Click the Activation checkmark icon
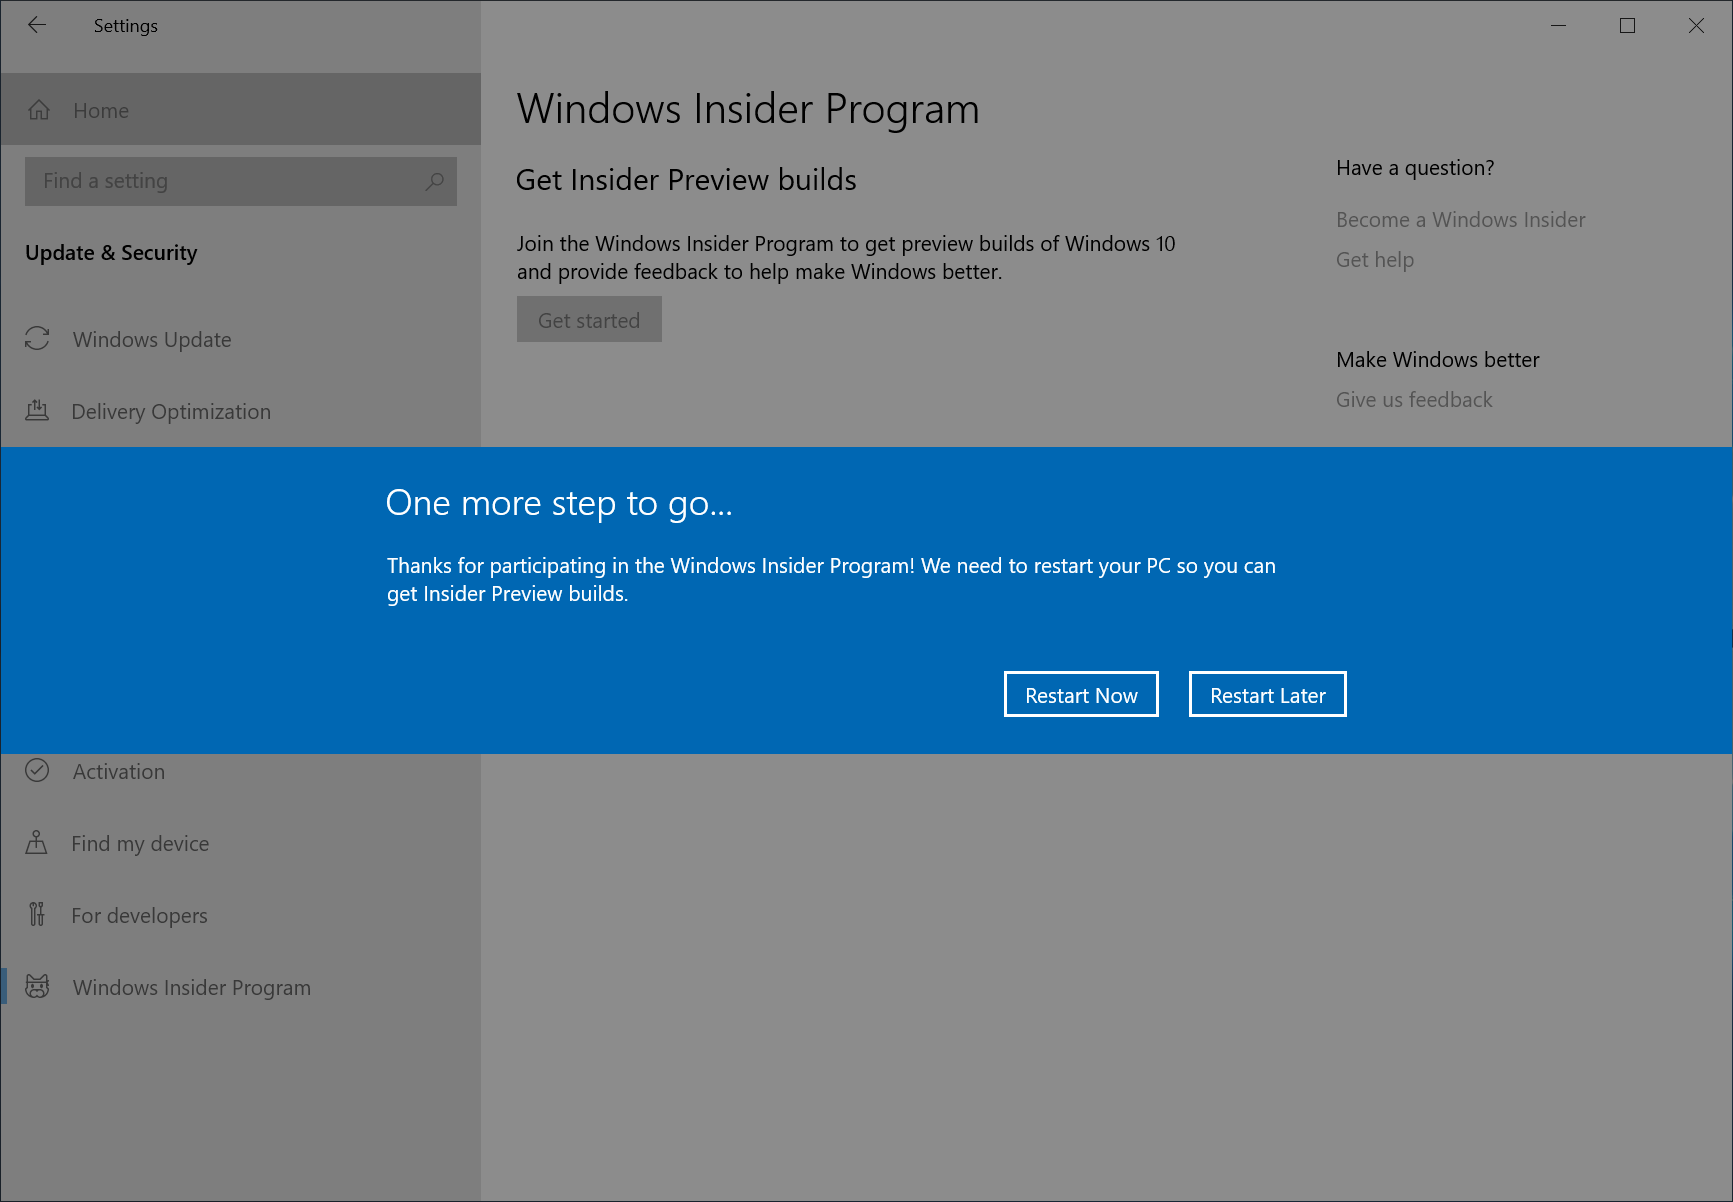Screen dimensions: 1733x1202 [x=37, y=771]
